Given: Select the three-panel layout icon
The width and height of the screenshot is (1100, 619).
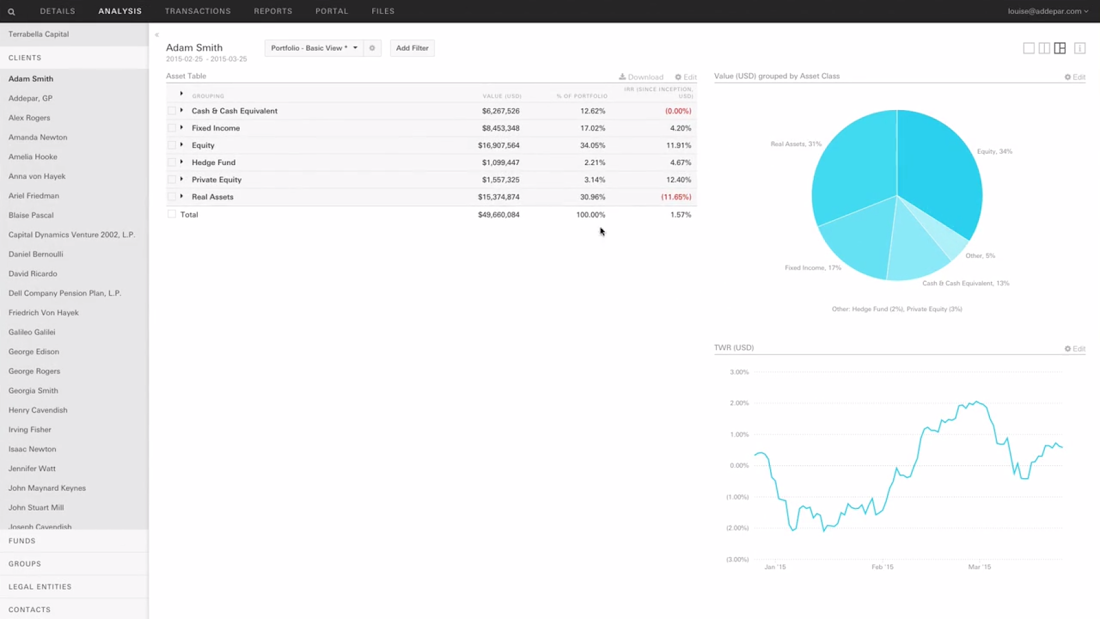Looking at the screenshot, I should (1060, 48).
